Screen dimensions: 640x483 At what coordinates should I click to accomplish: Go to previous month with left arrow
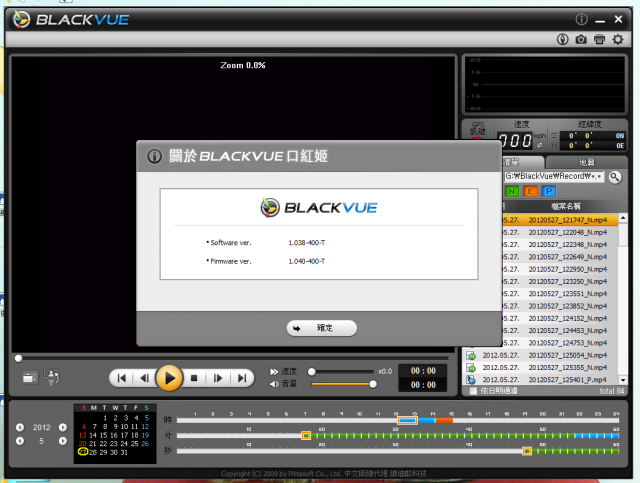click(20, 441)
